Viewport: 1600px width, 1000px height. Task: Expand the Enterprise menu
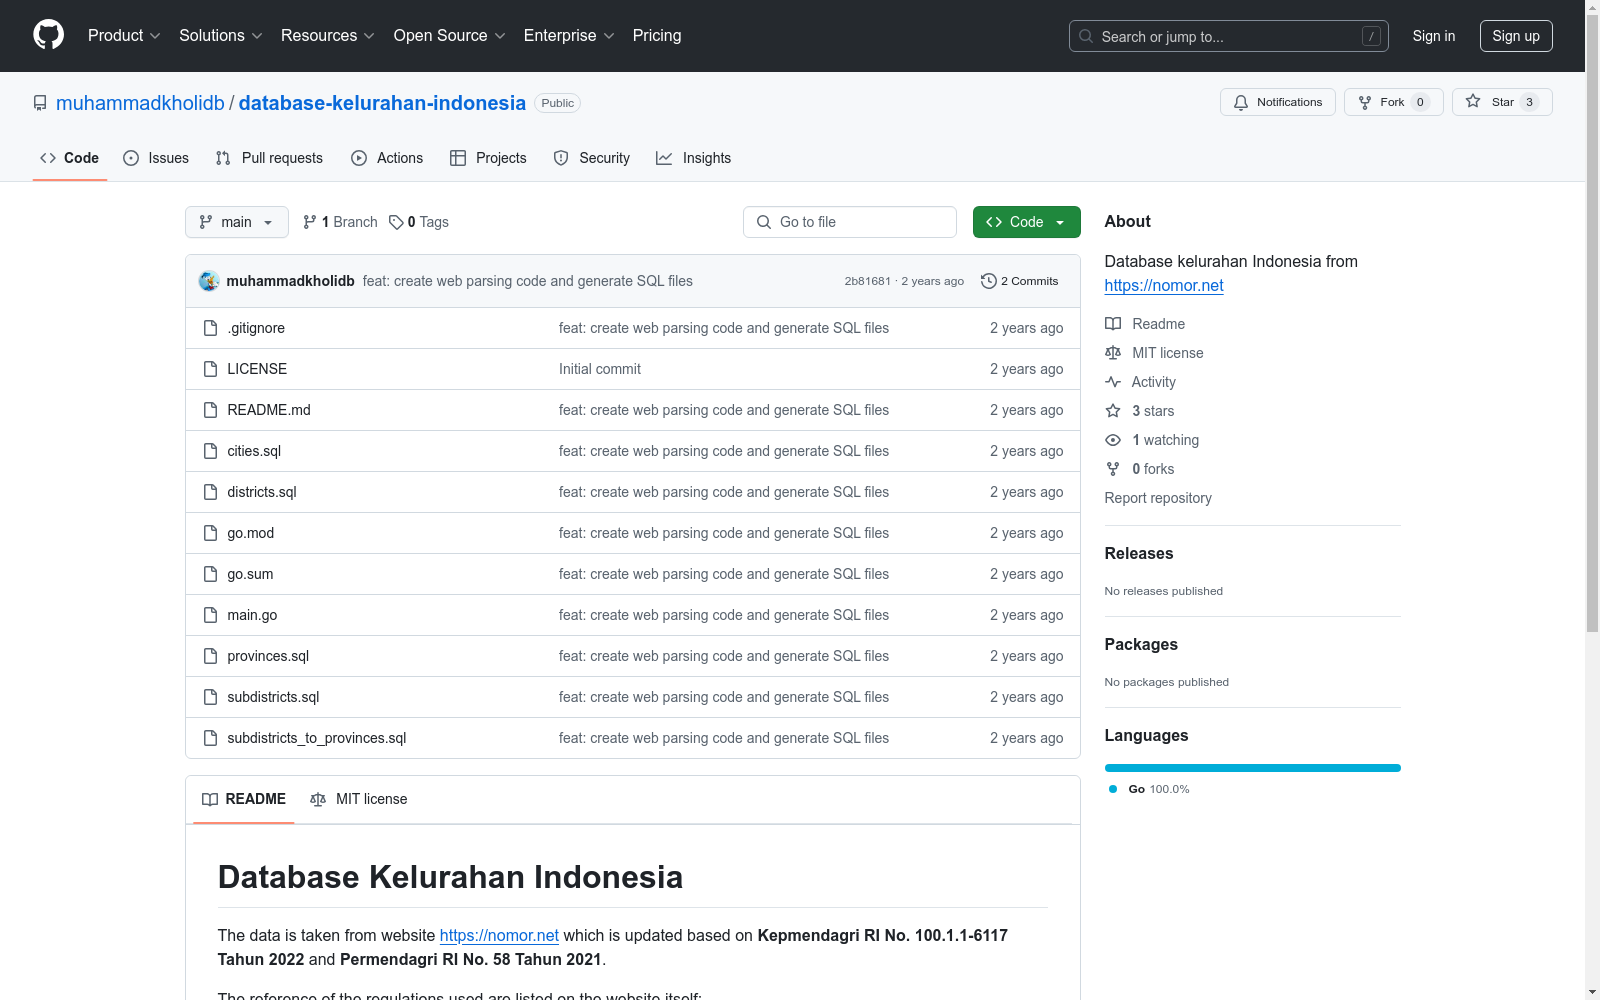(569, 35)
